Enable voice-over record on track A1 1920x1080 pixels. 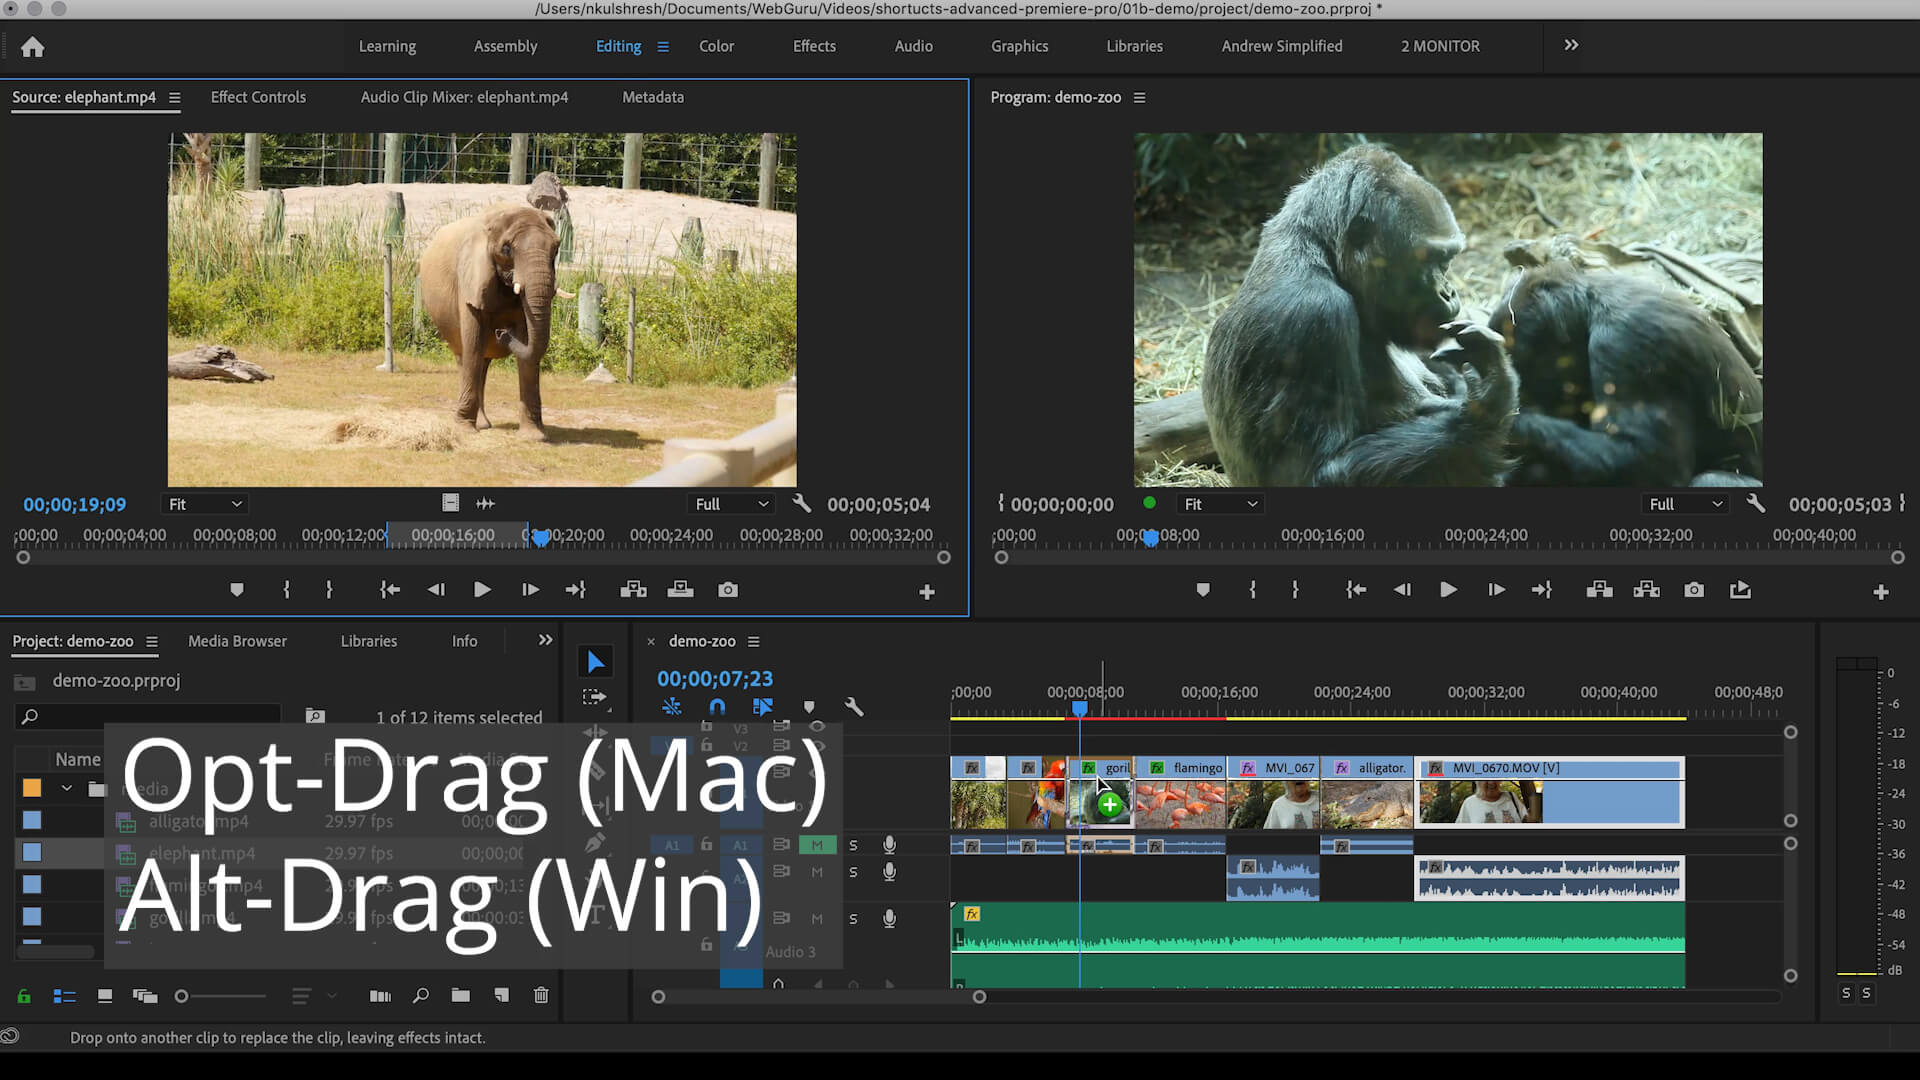889,845
